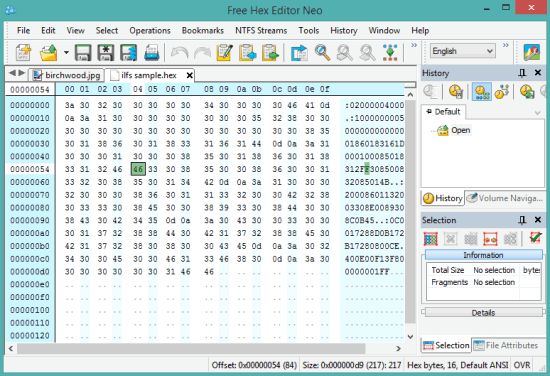Click the Select All grid icon
Image resolution: width=550 pixels, height=376 pixels.
point(430,239)
